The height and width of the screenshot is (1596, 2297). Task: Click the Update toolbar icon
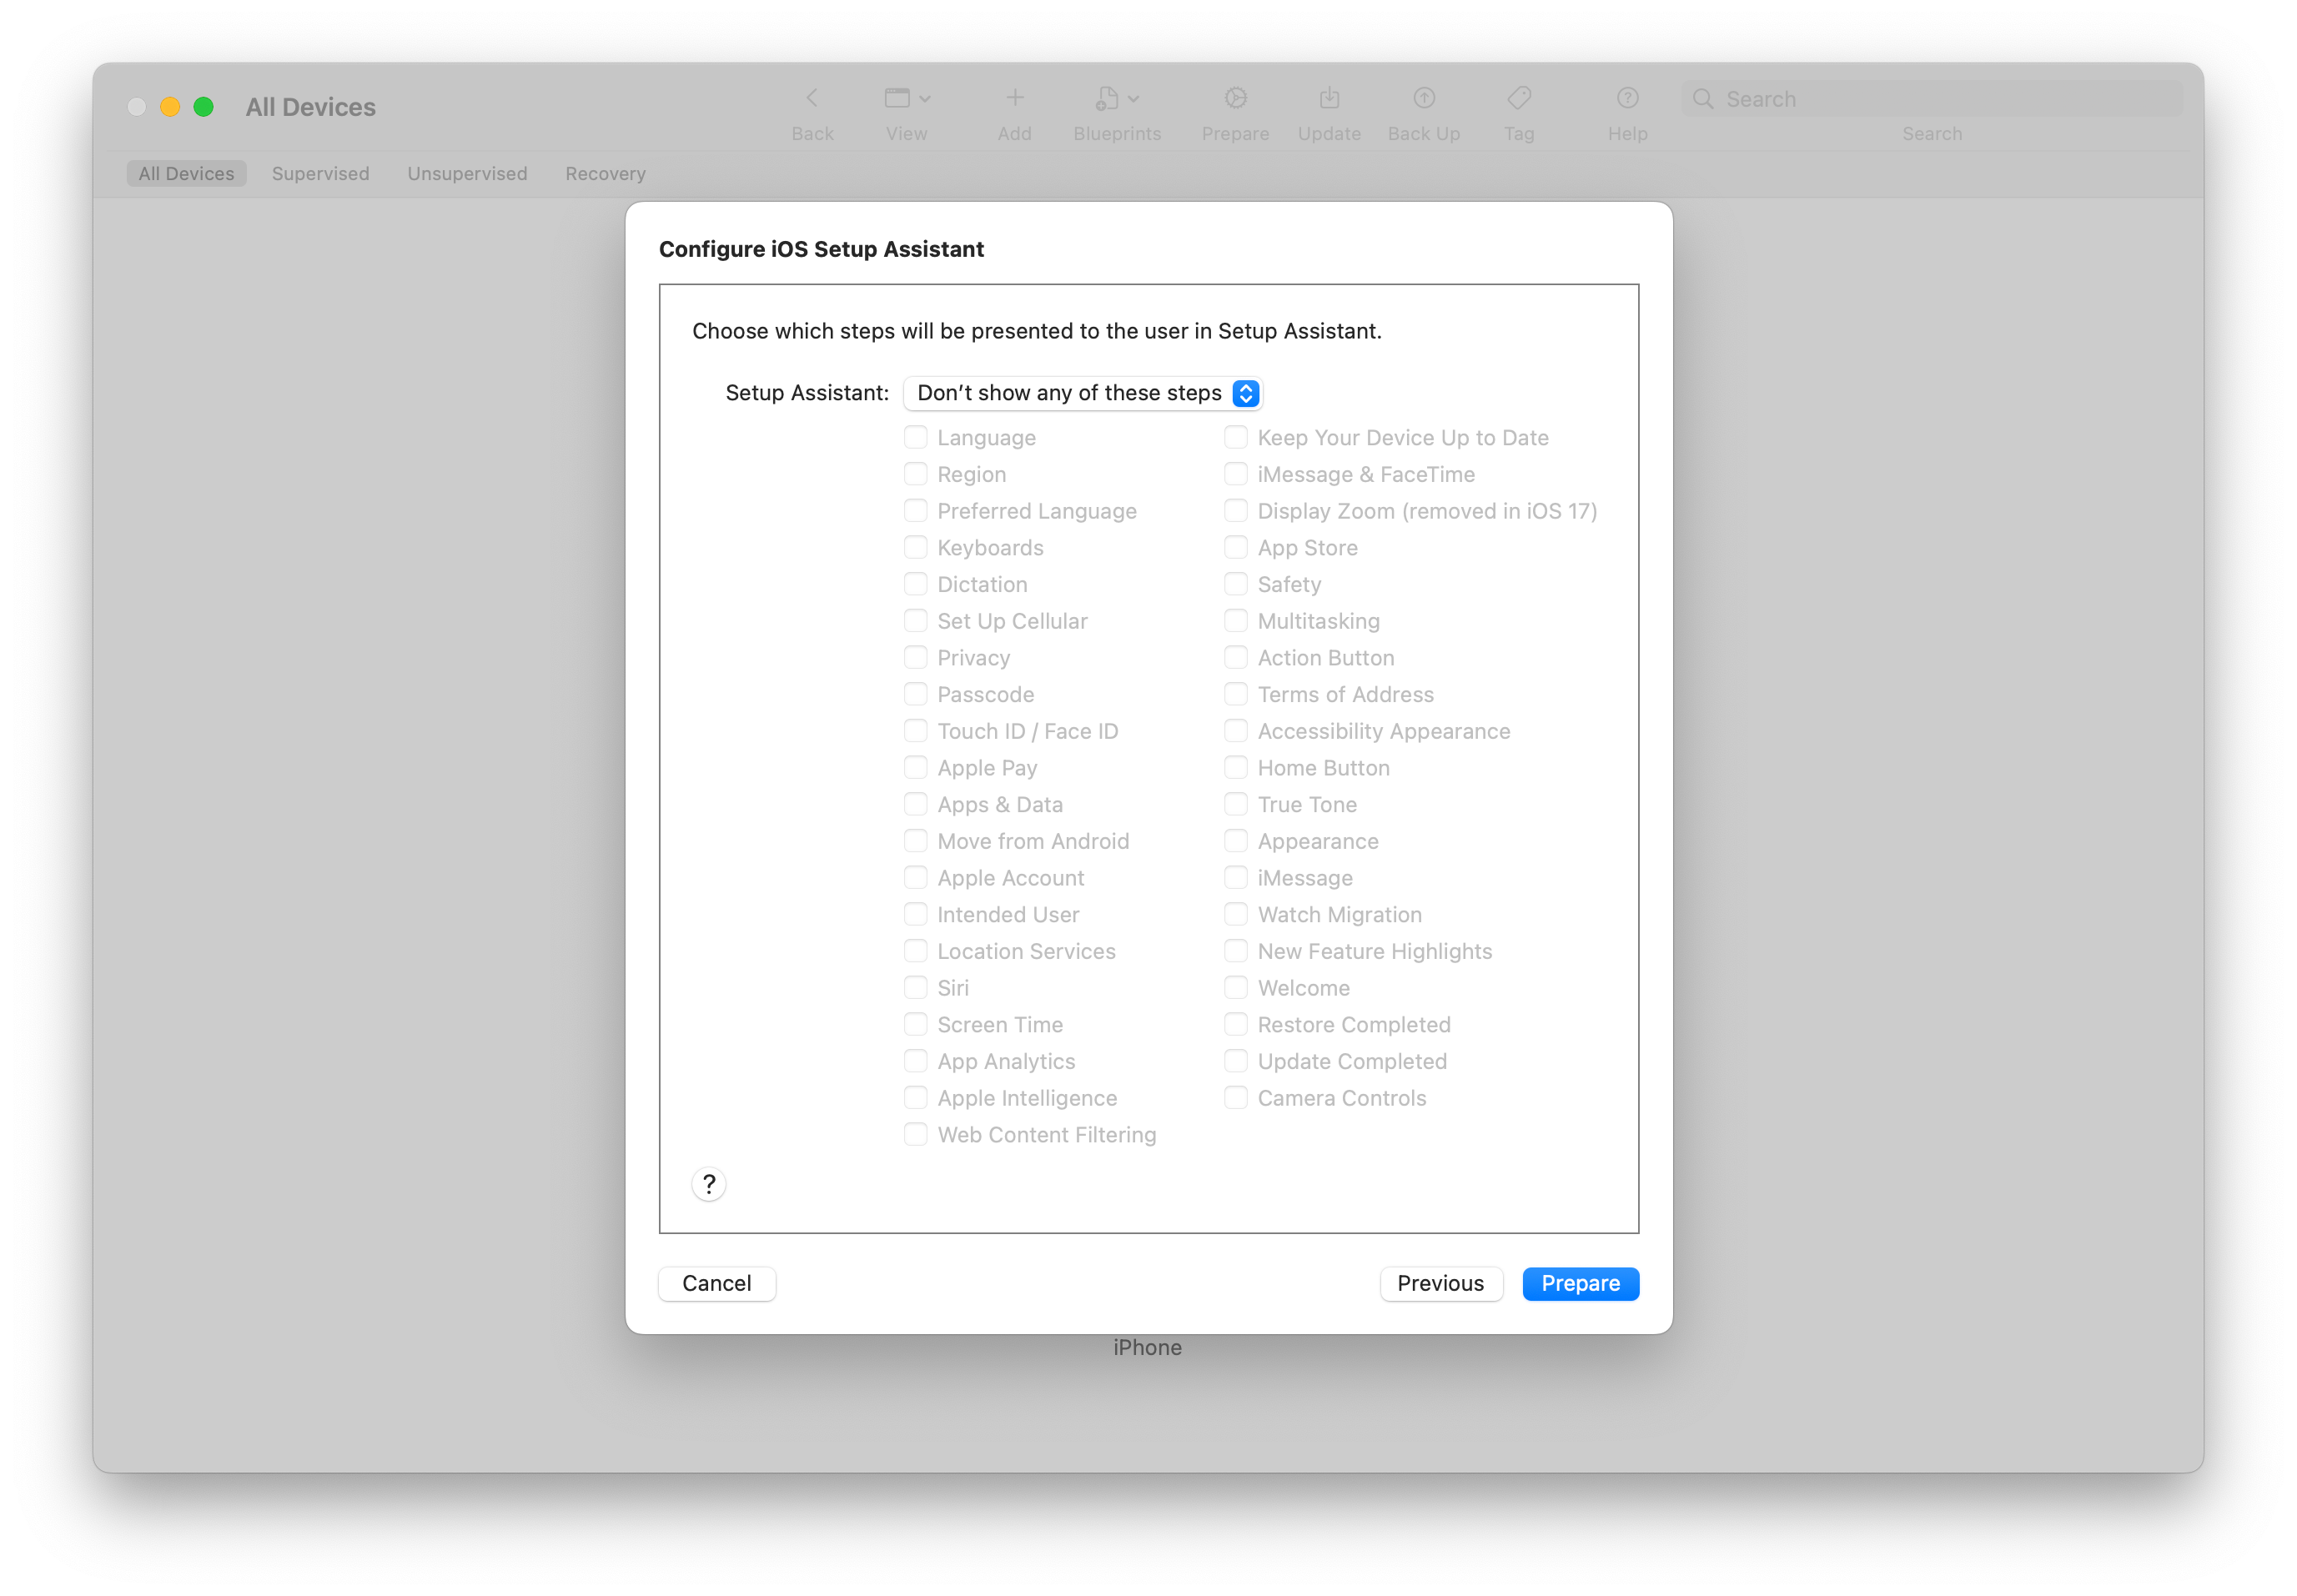[1328, 98]
